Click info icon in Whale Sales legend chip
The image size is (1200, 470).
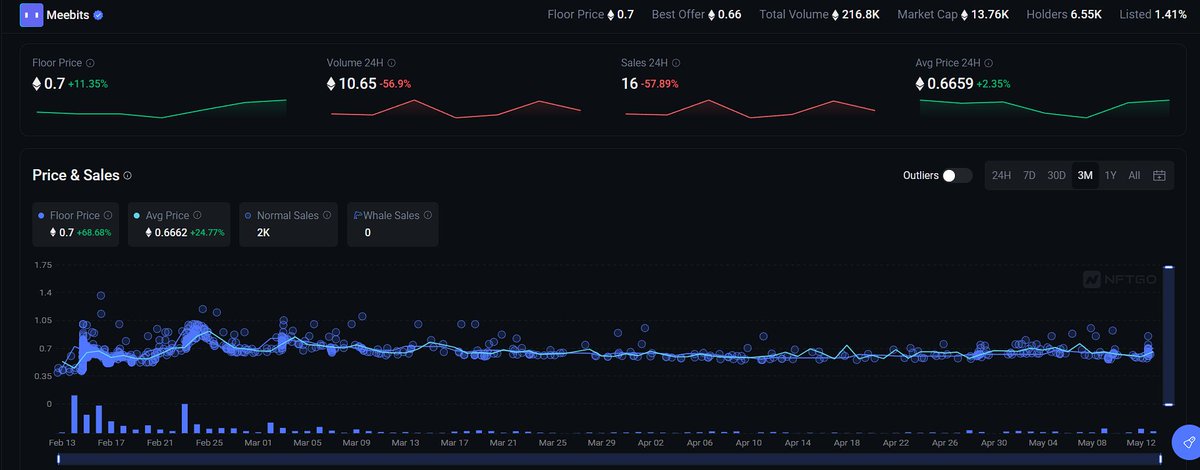(x=428, y=215)
